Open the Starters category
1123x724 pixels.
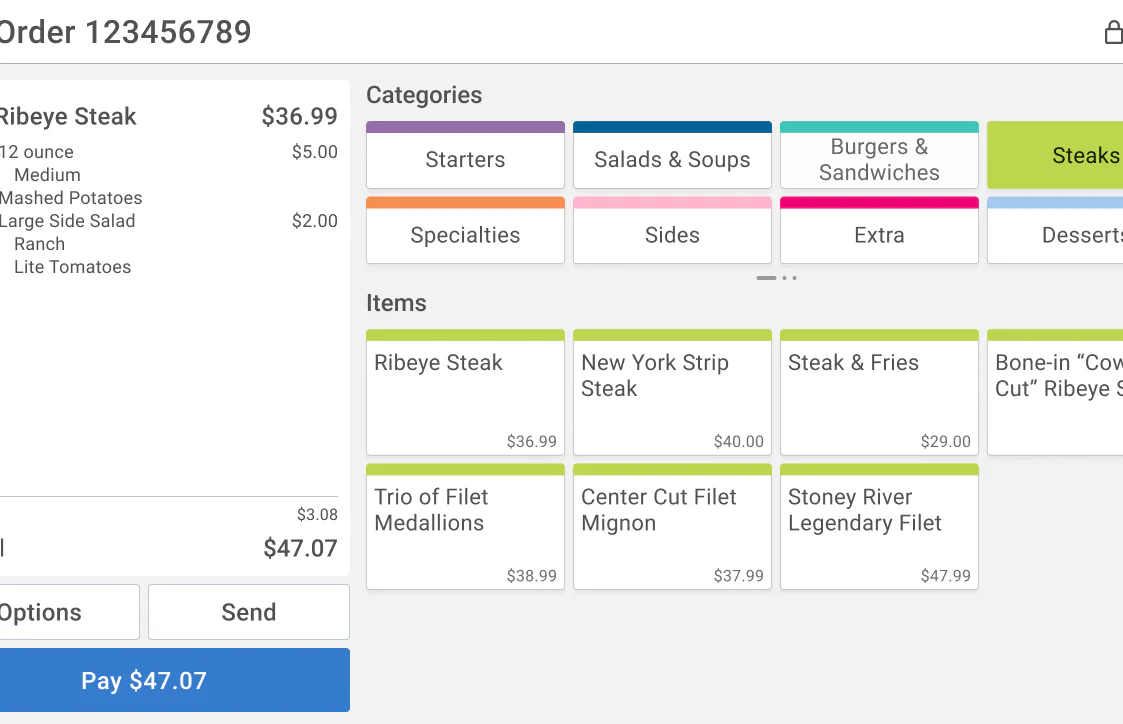tap(466, 155)
